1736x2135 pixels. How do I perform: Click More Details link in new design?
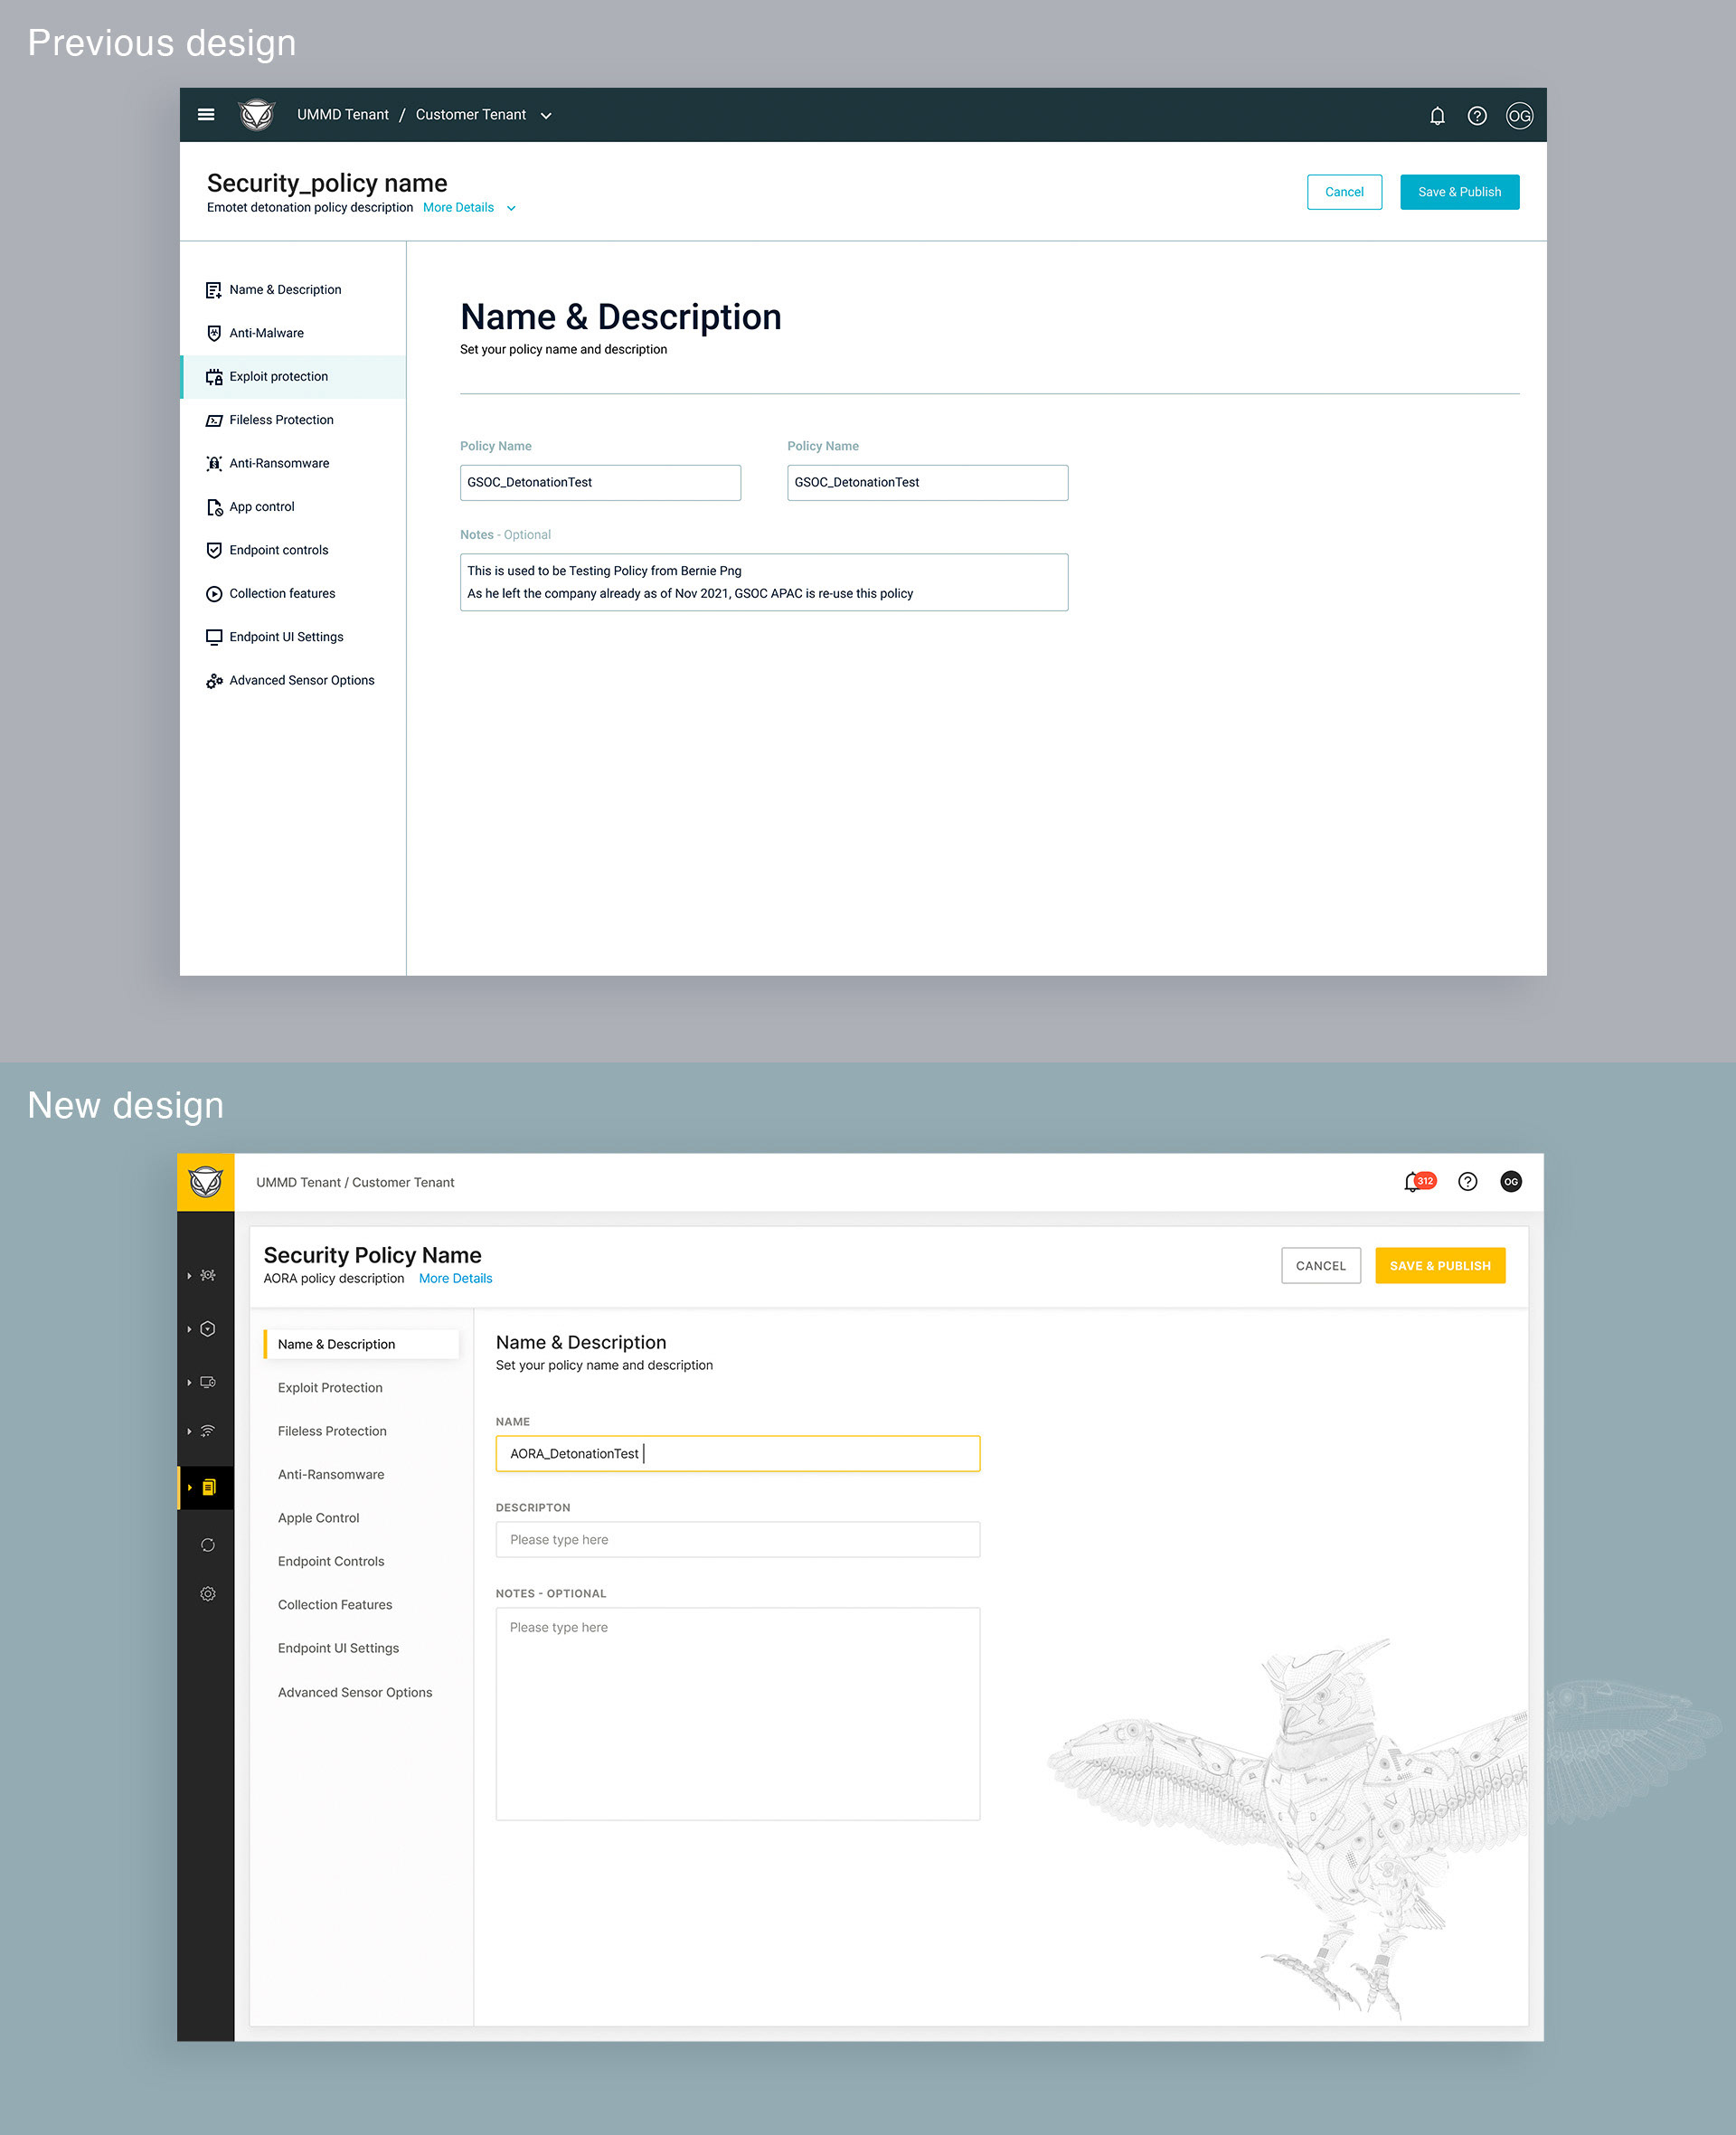[455, 1279]
